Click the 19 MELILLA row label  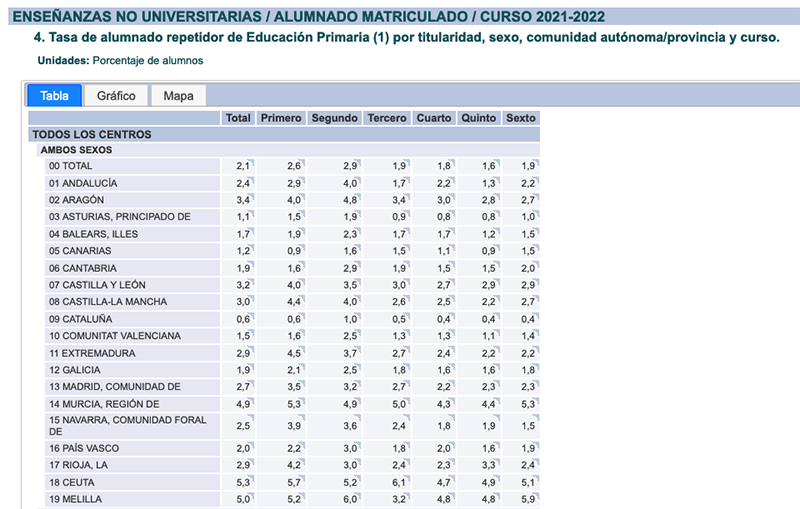(75, 499)
